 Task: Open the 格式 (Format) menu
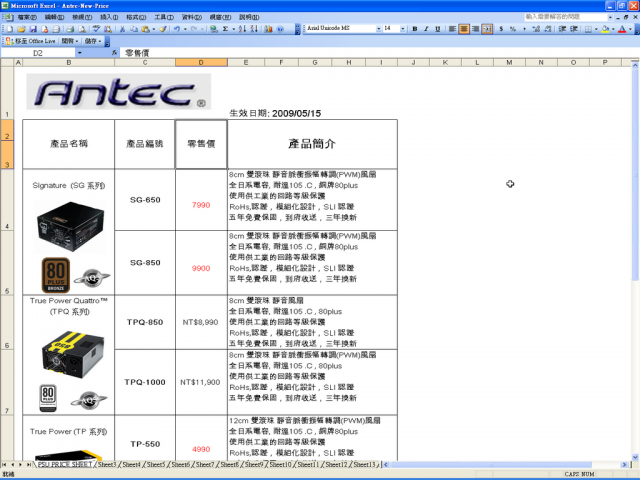136,17
